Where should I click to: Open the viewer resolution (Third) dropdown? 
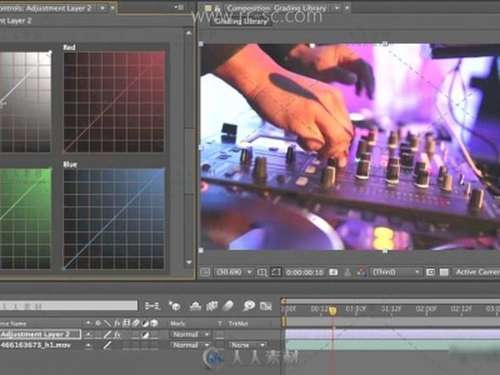coord(396,272)
